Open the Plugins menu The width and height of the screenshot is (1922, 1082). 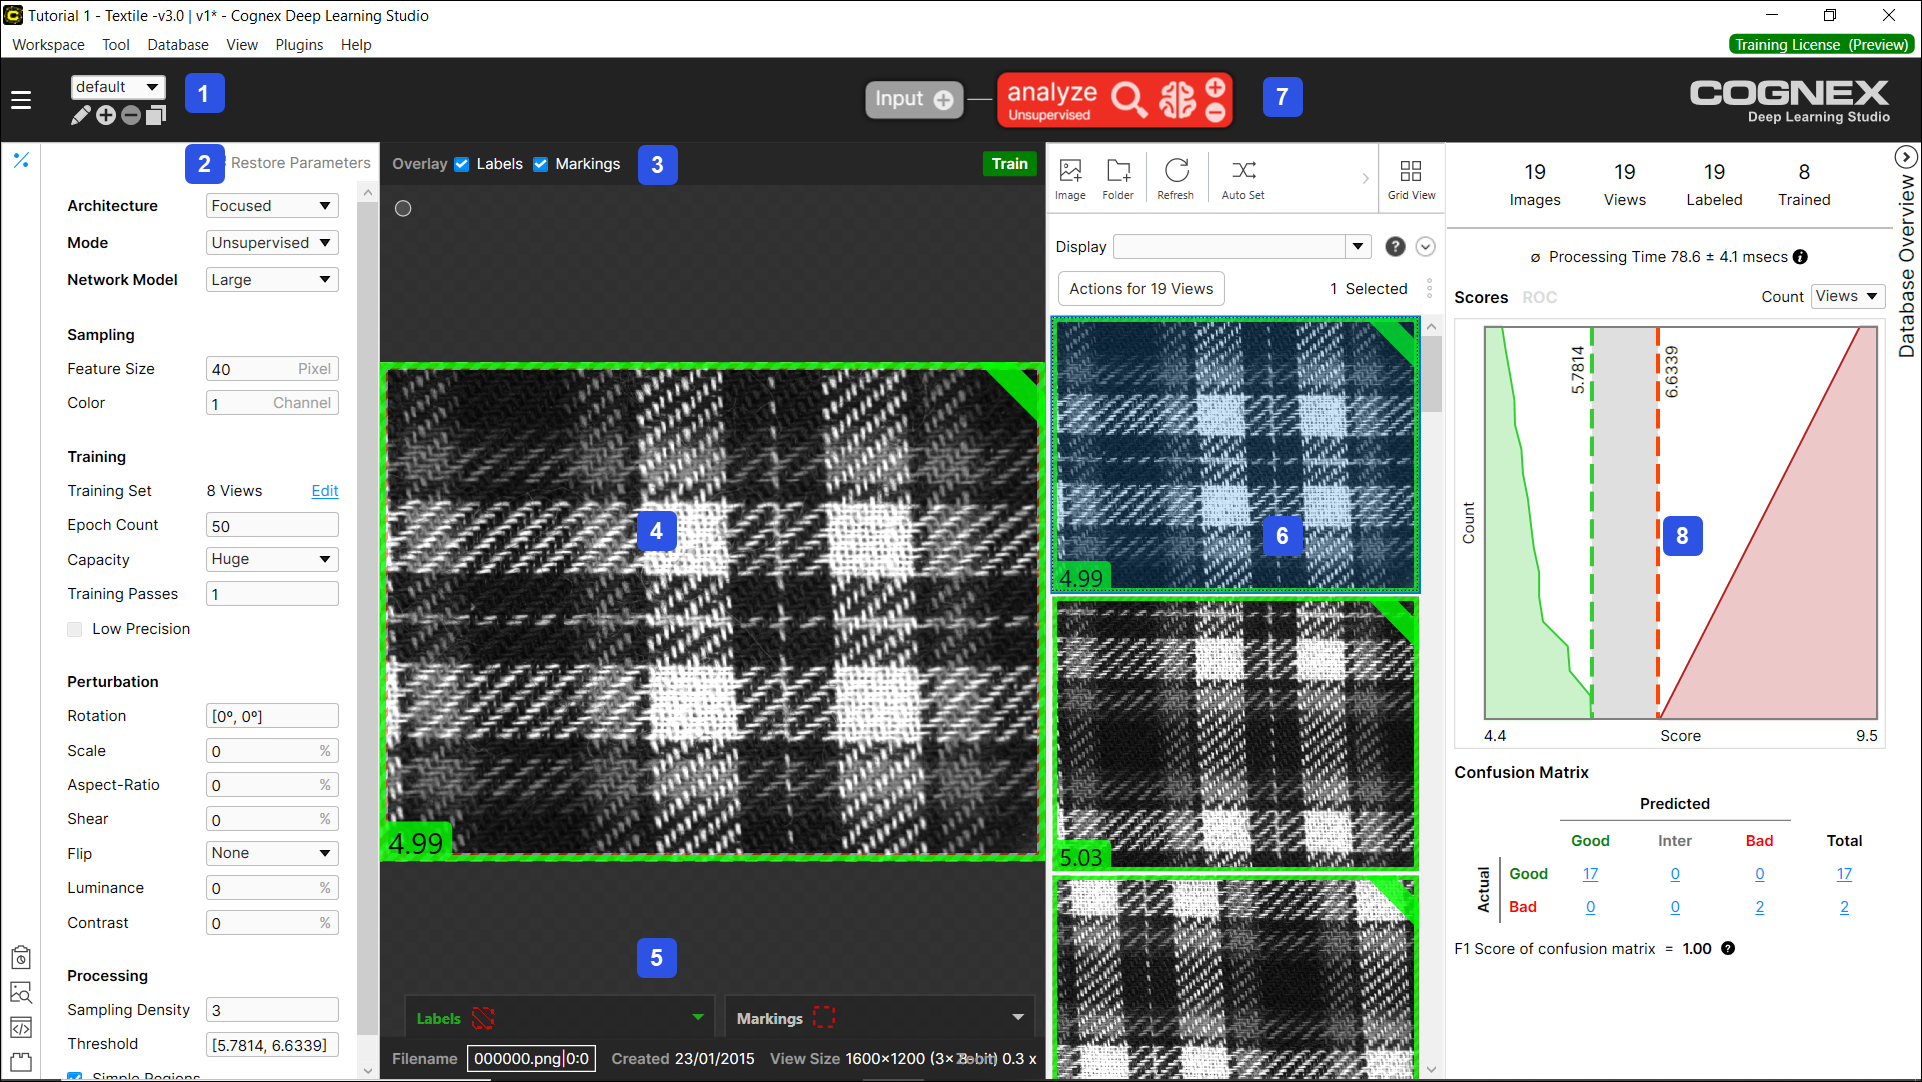click(x=299, y=45)
